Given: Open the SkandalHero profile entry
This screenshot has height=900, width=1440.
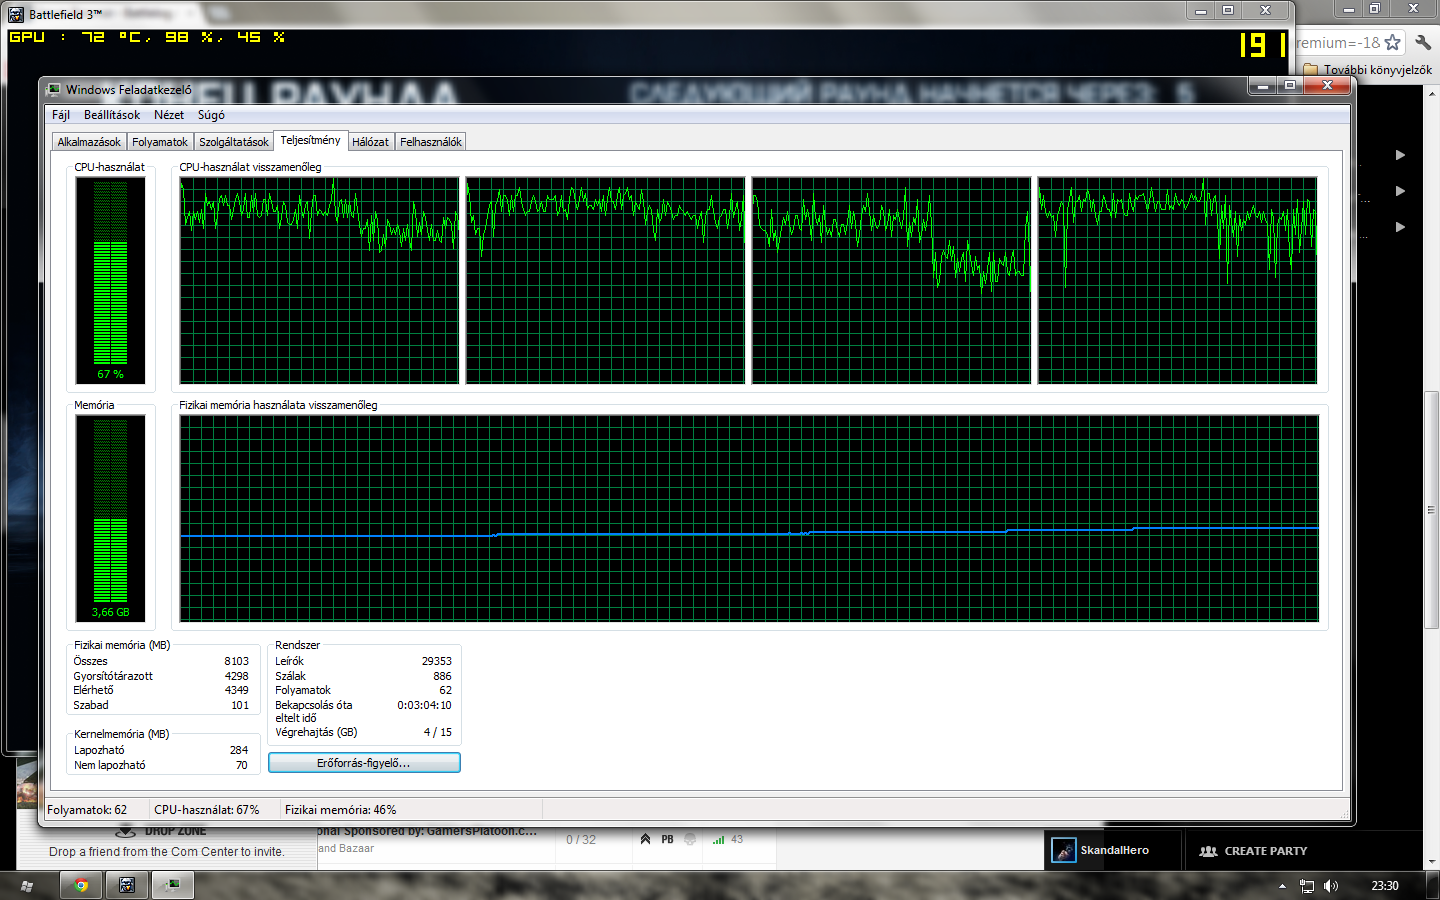Looking at the screenshot, I should (1114, 851).
